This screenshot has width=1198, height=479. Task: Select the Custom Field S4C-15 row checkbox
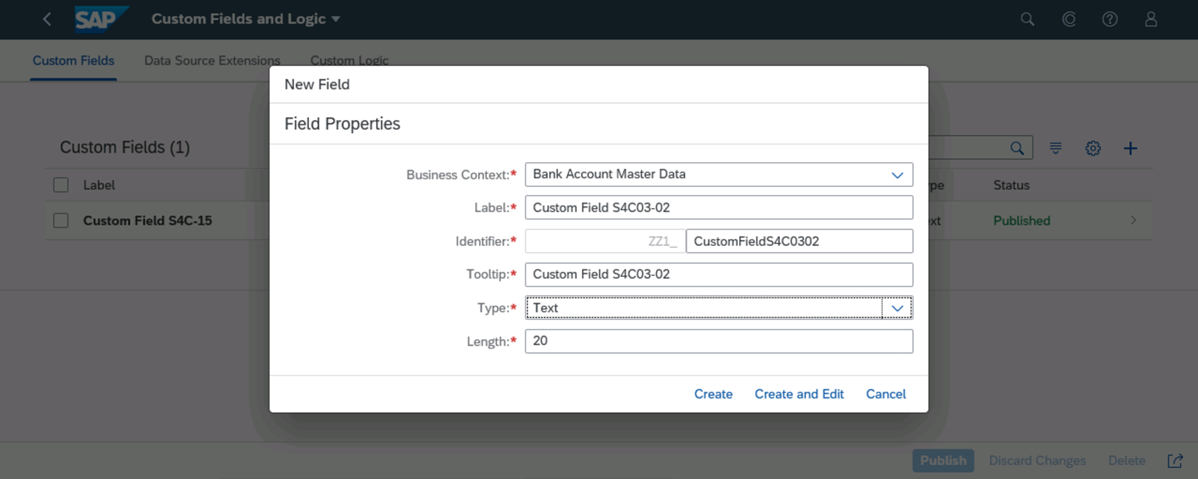61,220
